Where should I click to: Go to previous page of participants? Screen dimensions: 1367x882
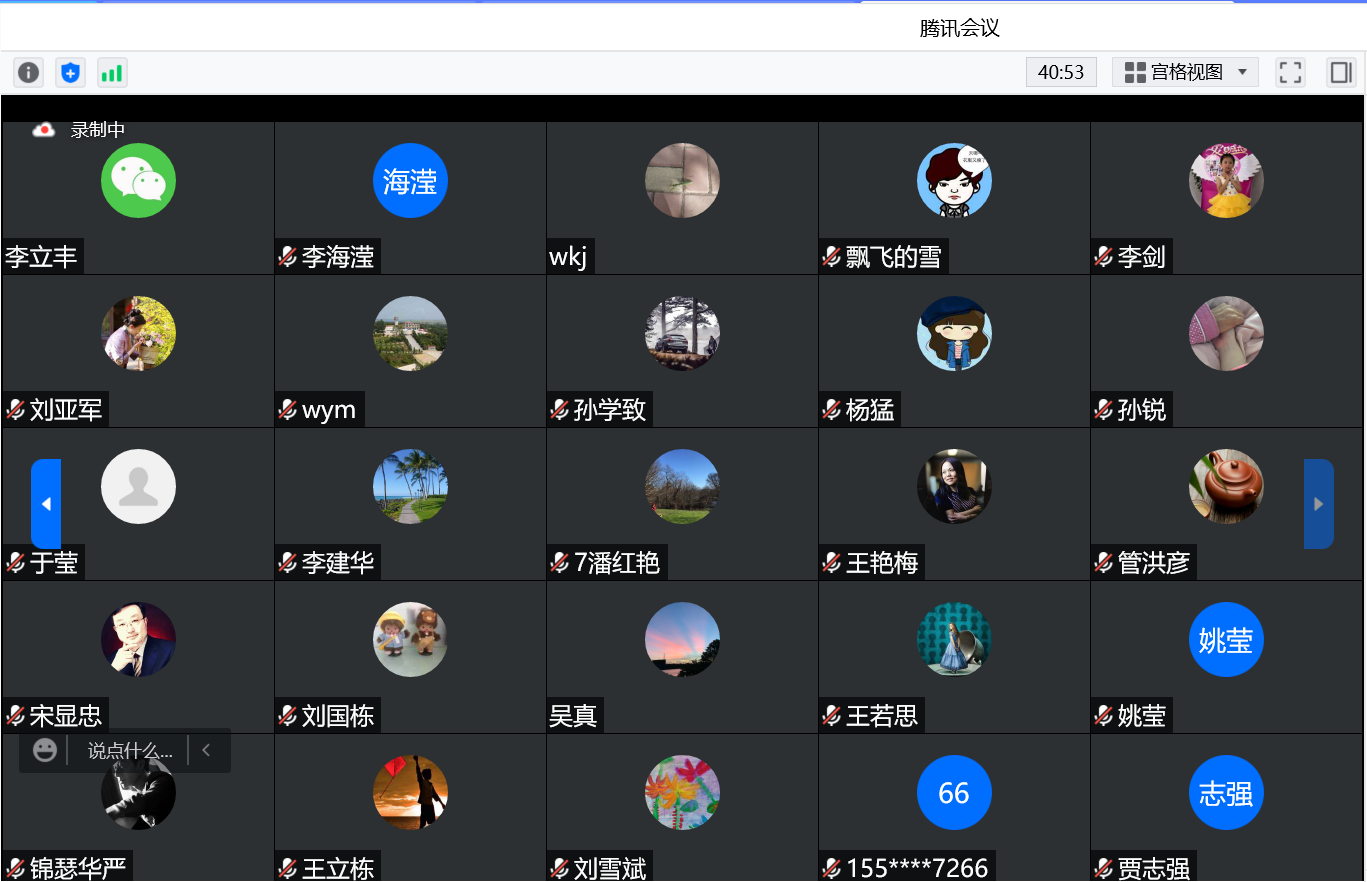[x=46, y=504]
